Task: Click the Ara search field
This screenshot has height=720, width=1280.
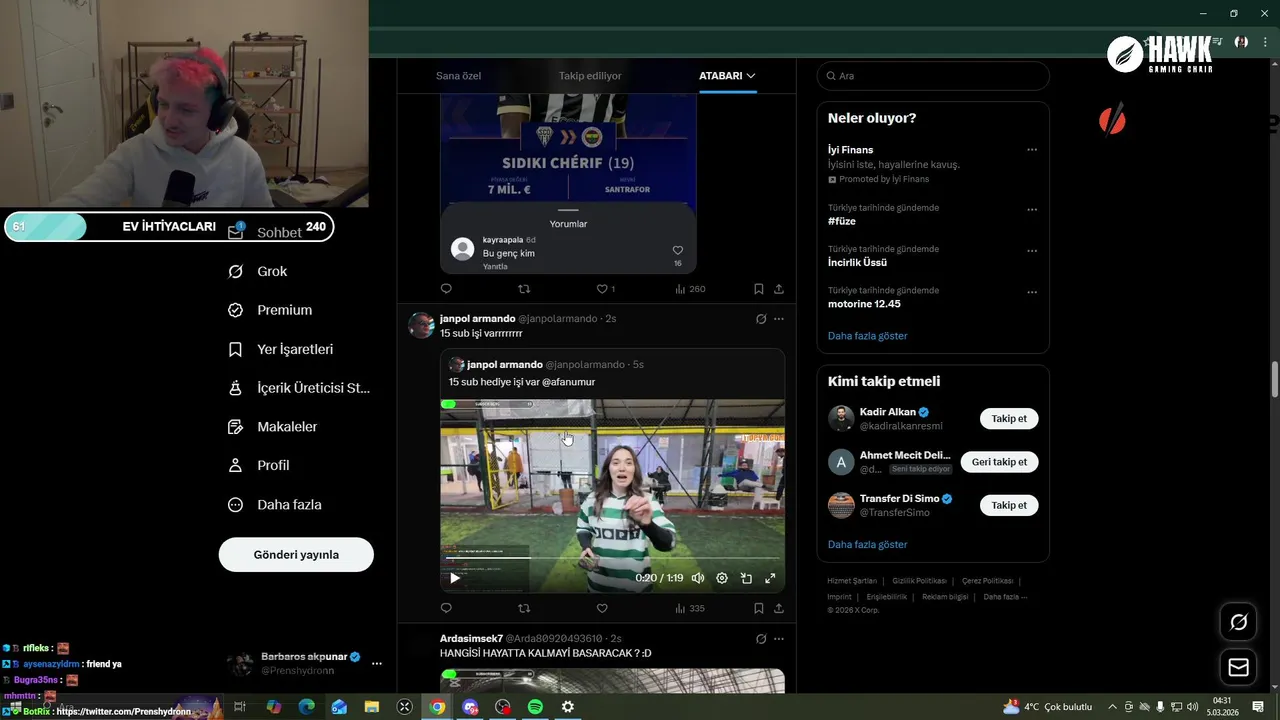Action: coord(933,76)
